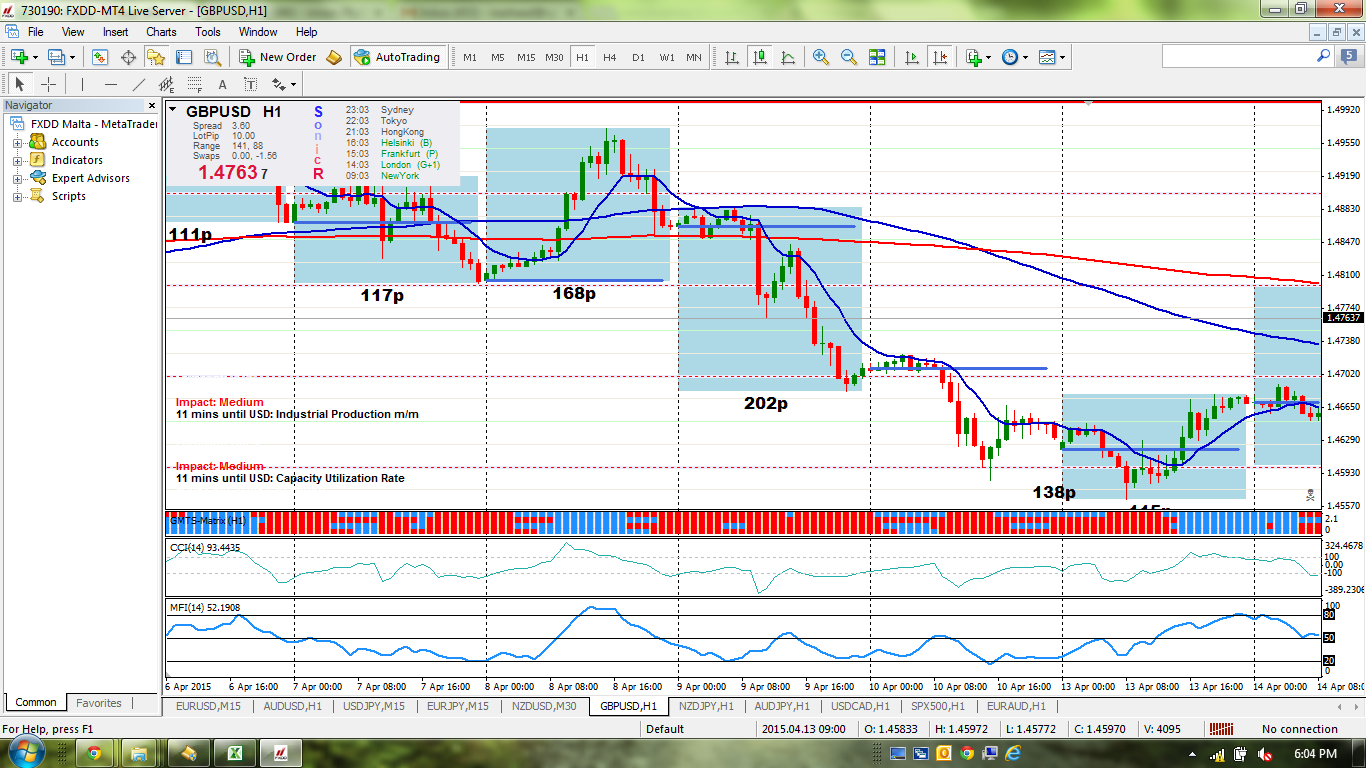Switch to the W1 timeframe button
The height and width of the screenshot is (768, 1366).
click(666, 57)
